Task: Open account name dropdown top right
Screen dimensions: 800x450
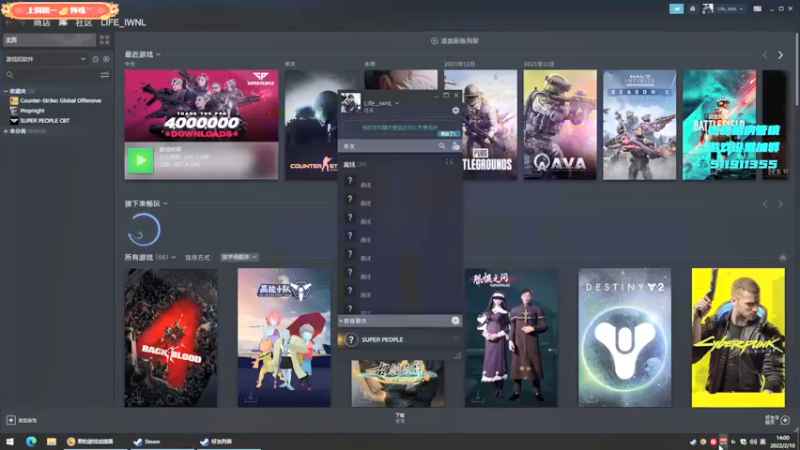Action: [730, 9]
